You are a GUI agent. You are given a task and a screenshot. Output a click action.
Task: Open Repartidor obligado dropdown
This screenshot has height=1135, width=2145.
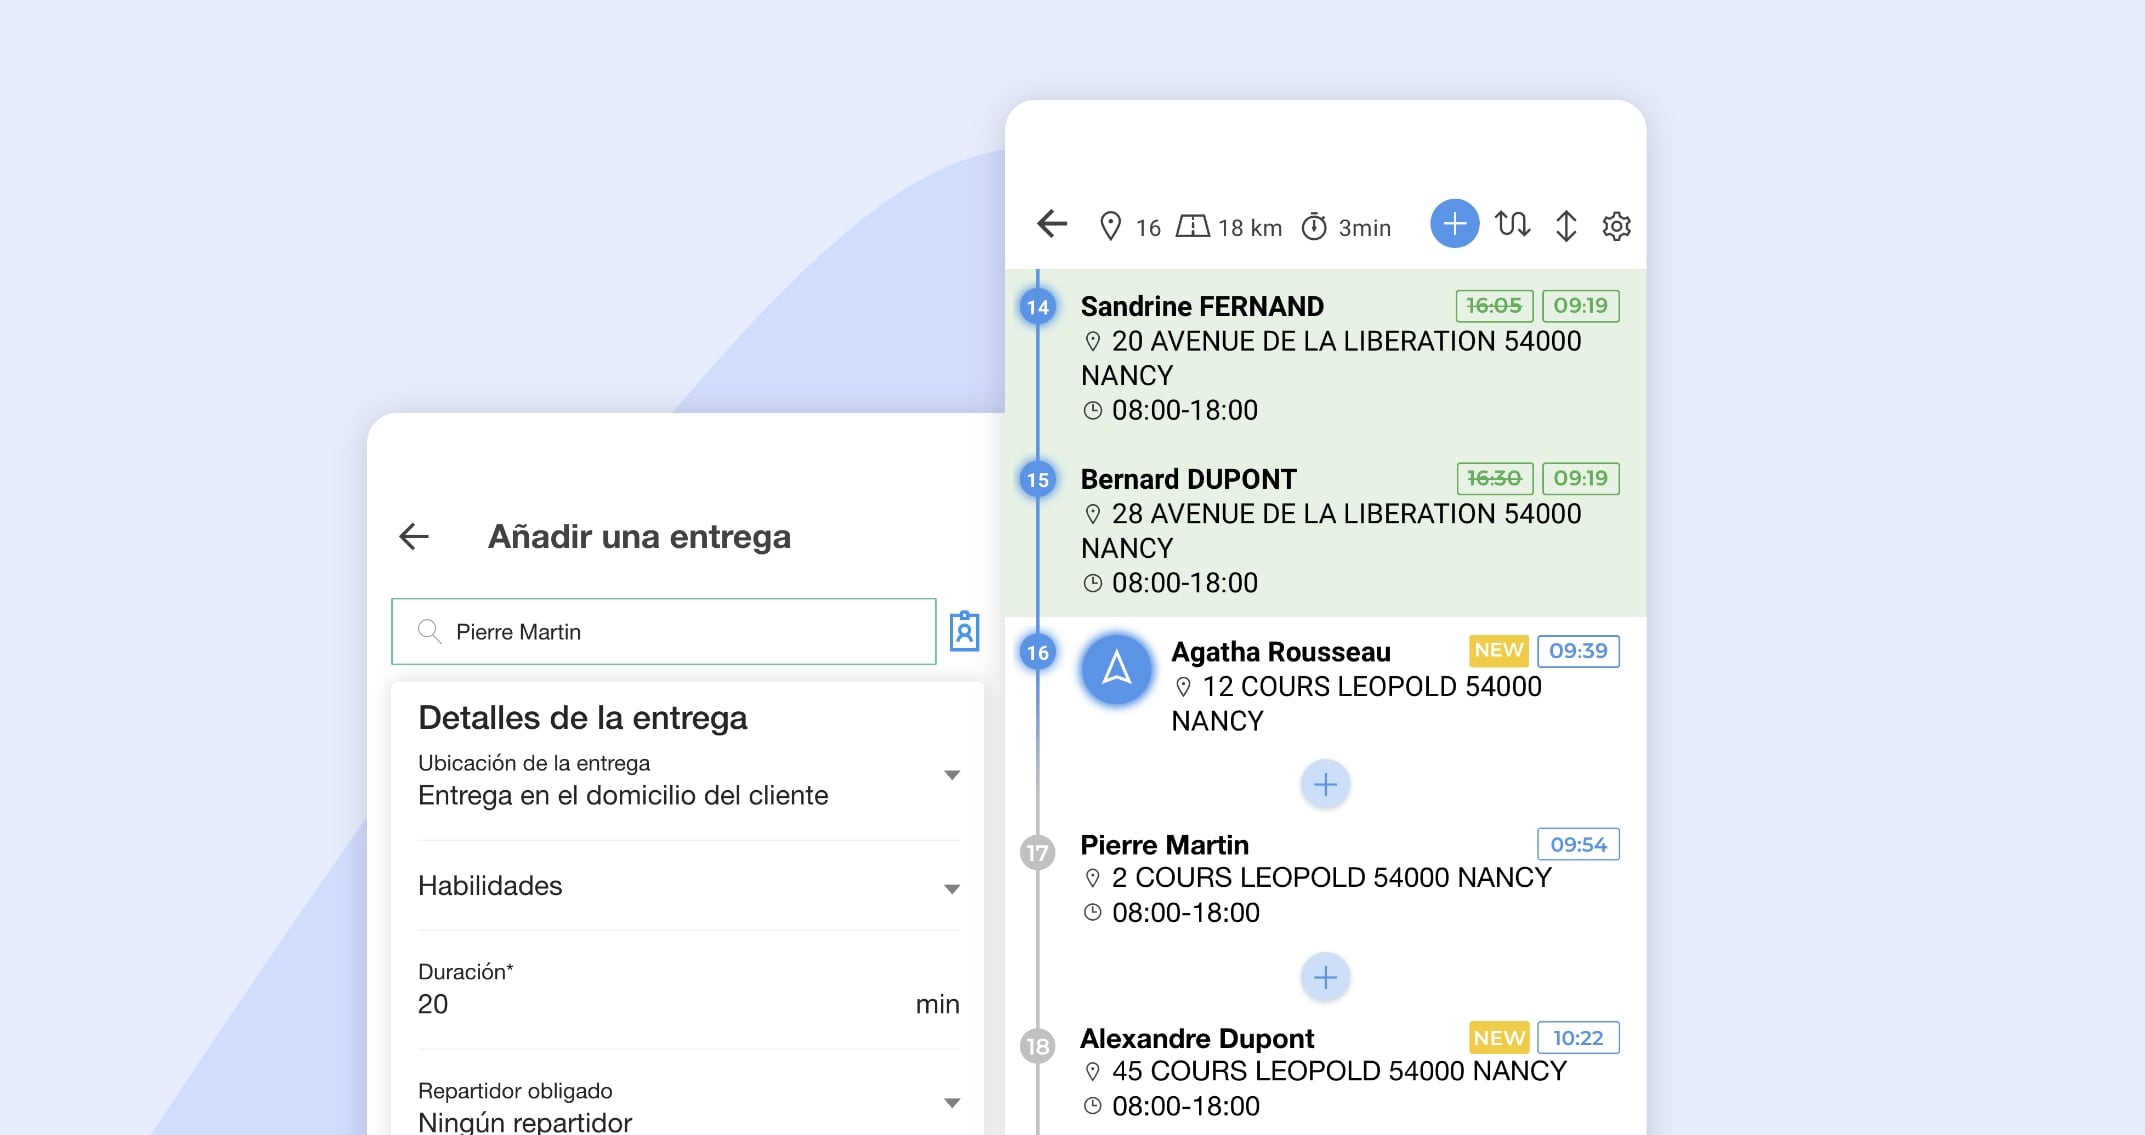[x=951, y=1103]
